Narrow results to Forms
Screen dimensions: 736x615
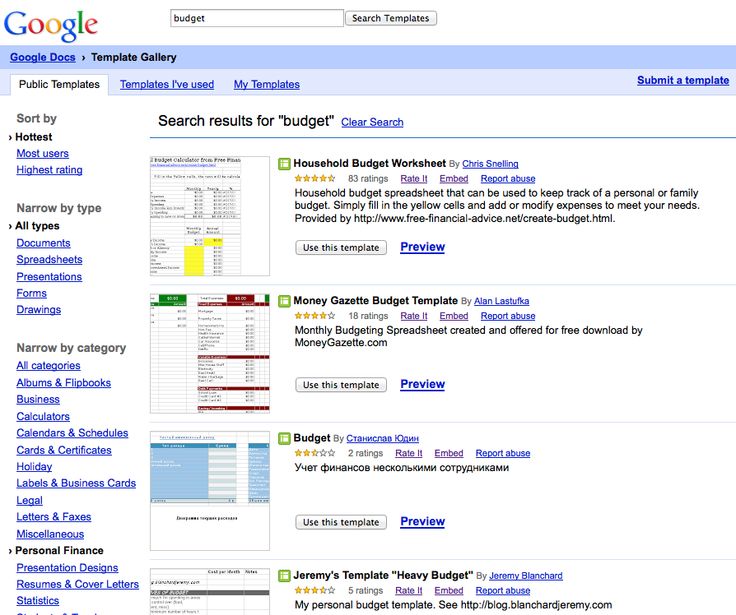click(31, 293)
